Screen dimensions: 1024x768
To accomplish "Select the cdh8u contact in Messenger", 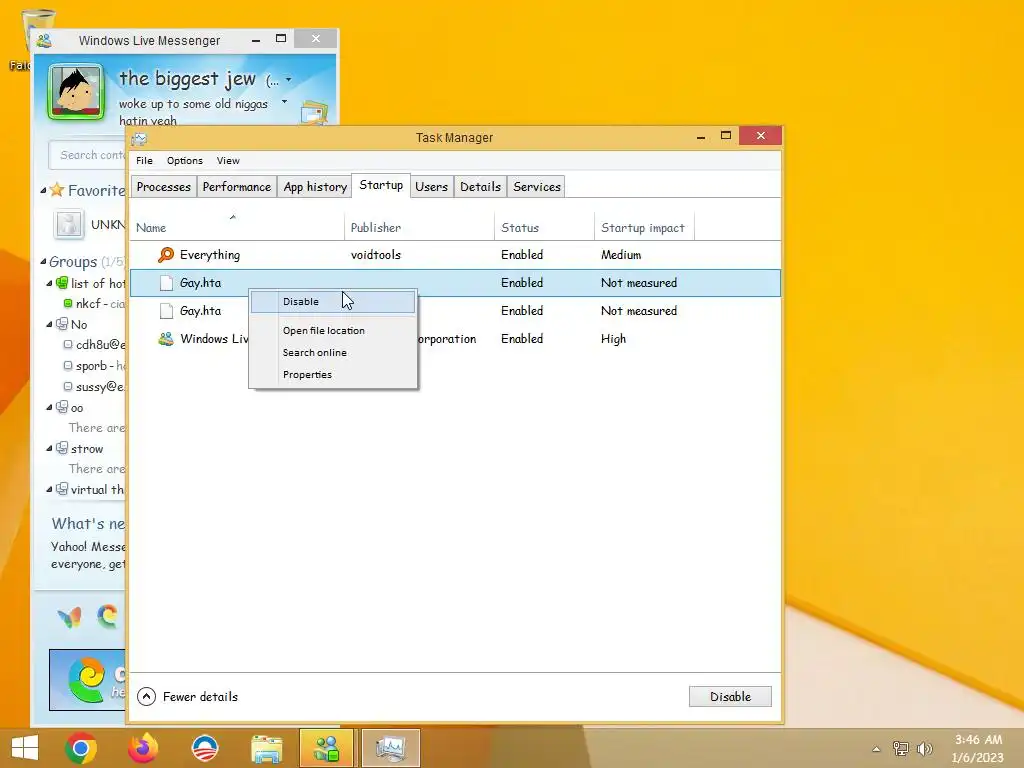I will (x=93, y=345).
